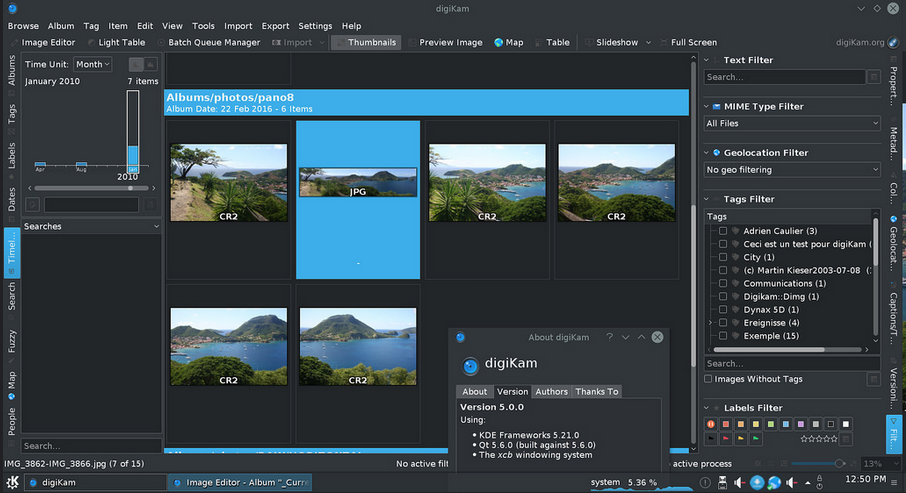Select the JPG panorama thumbnail

click(x=357, y=182)
